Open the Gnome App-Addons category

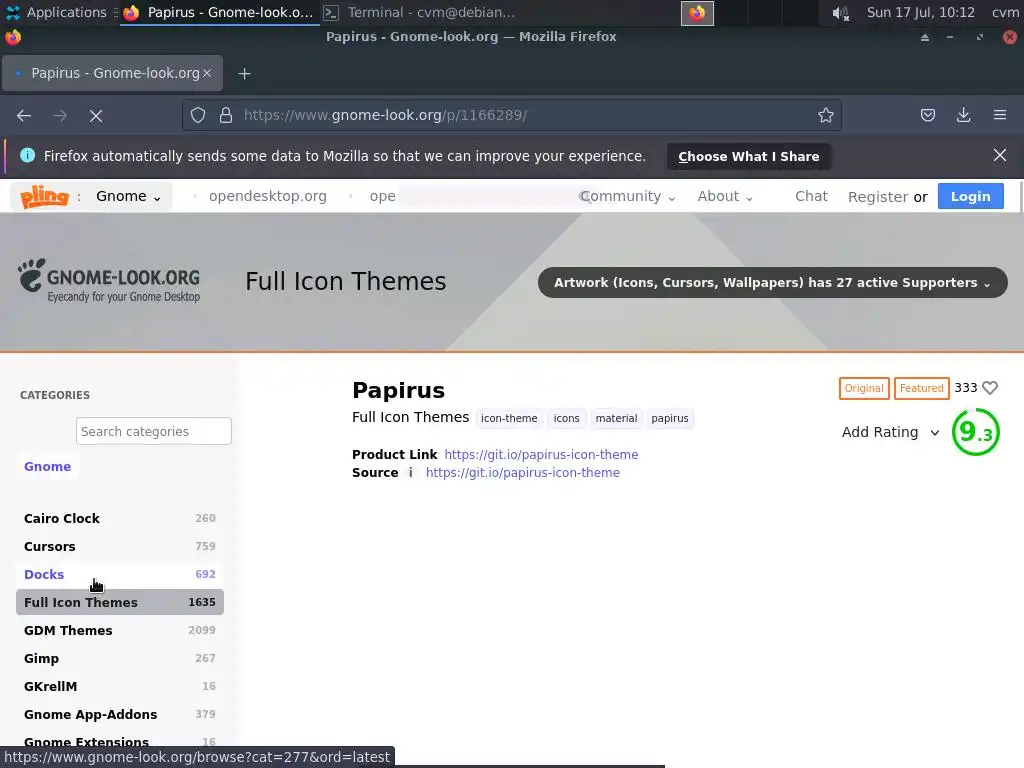[120, 714]
